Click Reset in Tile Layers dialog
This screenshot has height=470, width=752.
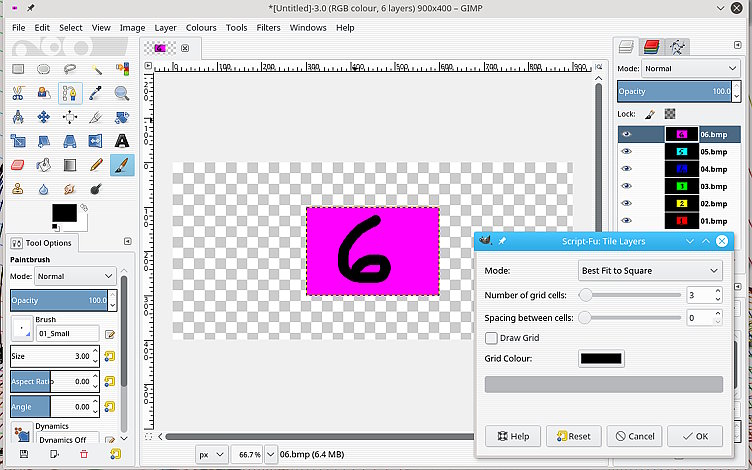click(x=574, y=436)
